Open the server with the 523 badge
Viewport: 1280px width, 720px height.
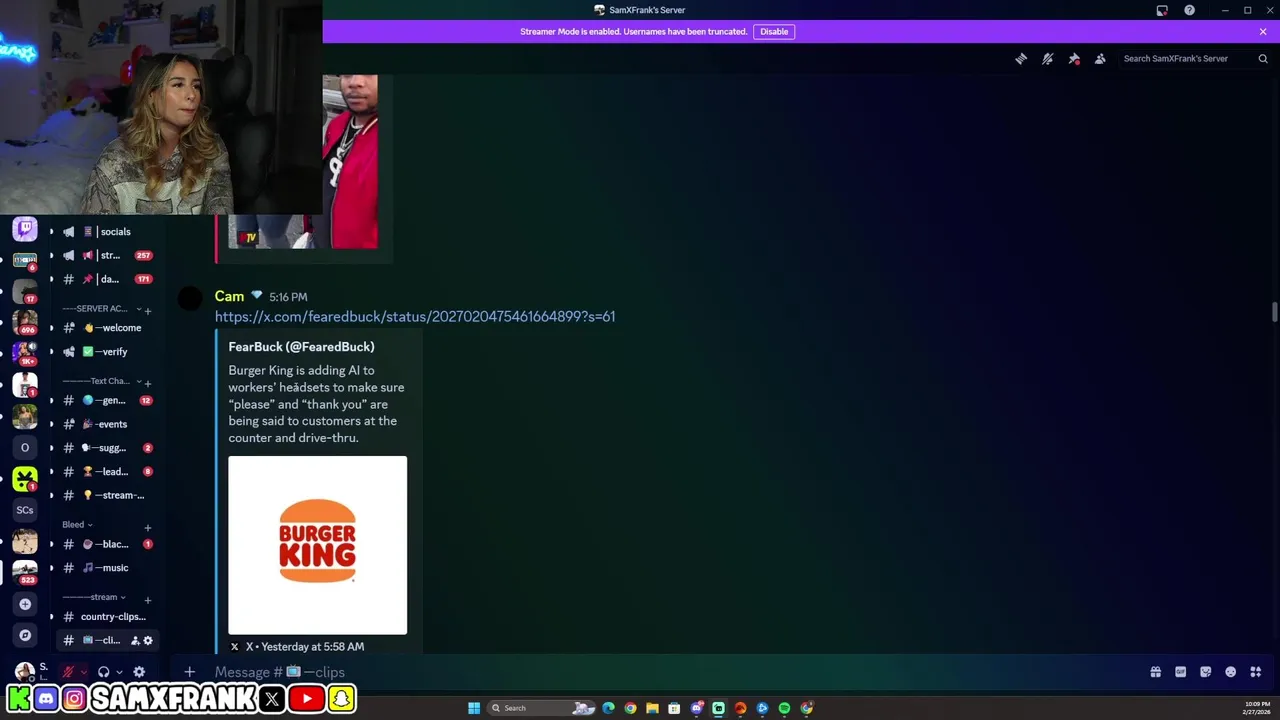click(25, 572)
